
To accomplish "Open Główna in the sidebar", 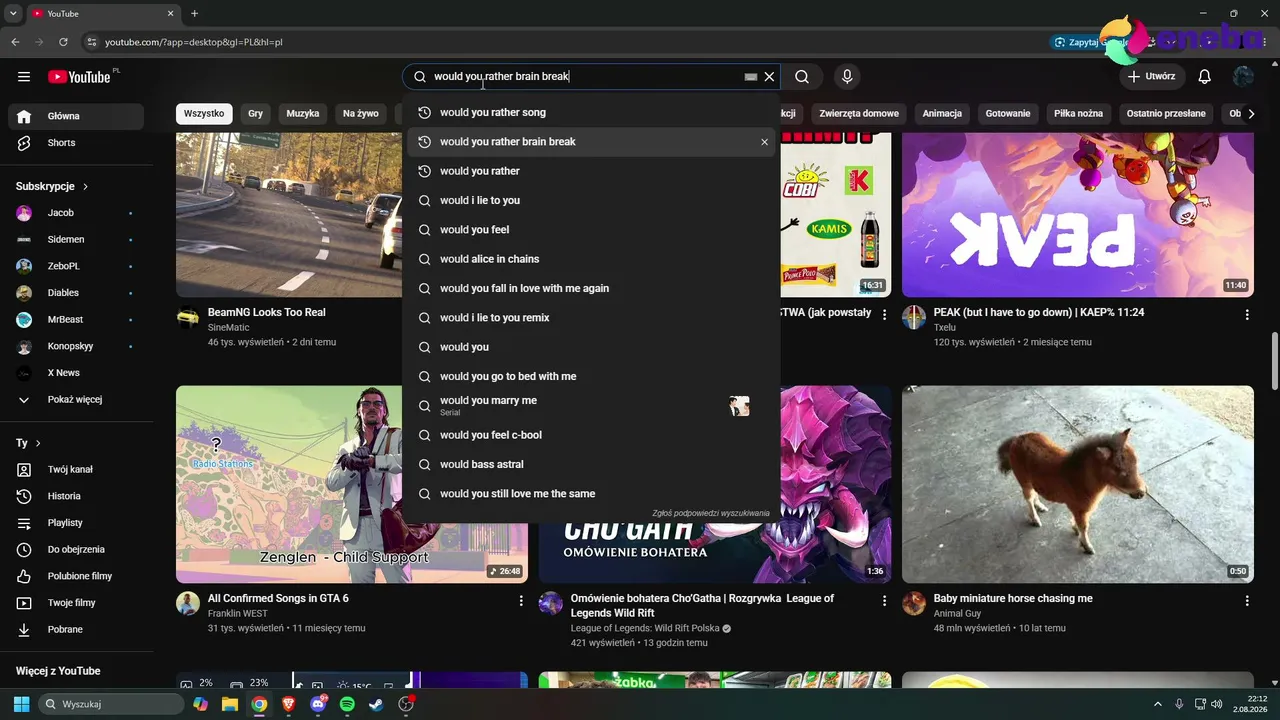I will pyautogui.click(x=76, y=116).
